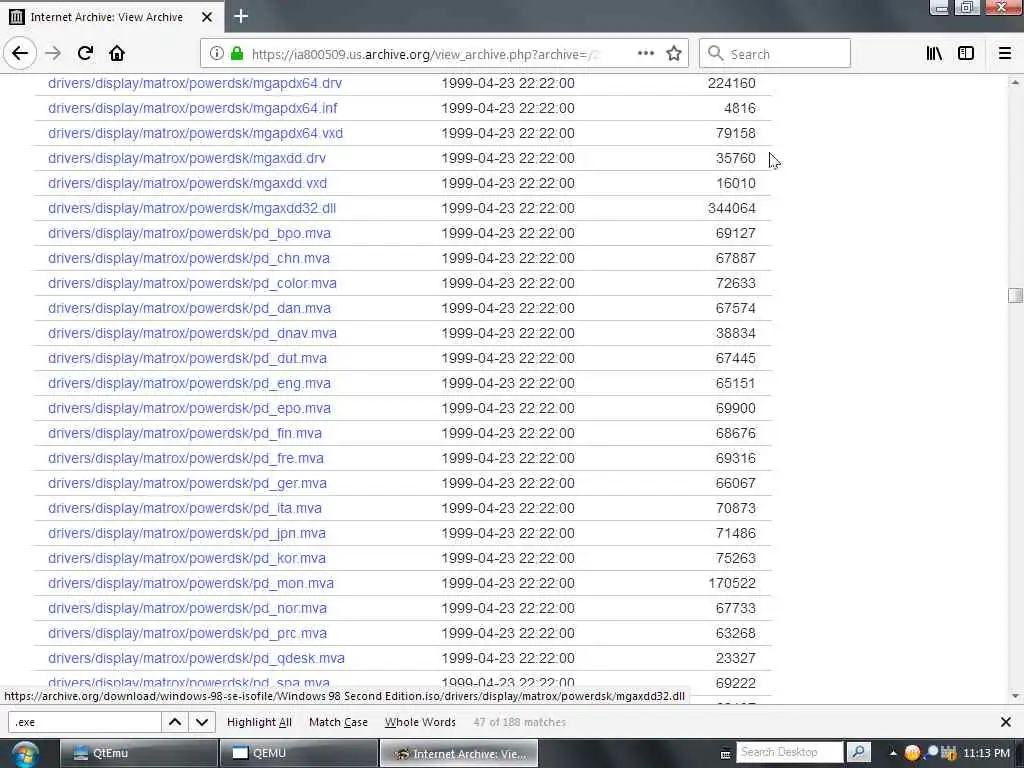Close the find bar
This screenshot has height=768, width=1024.
[1006, 722]
